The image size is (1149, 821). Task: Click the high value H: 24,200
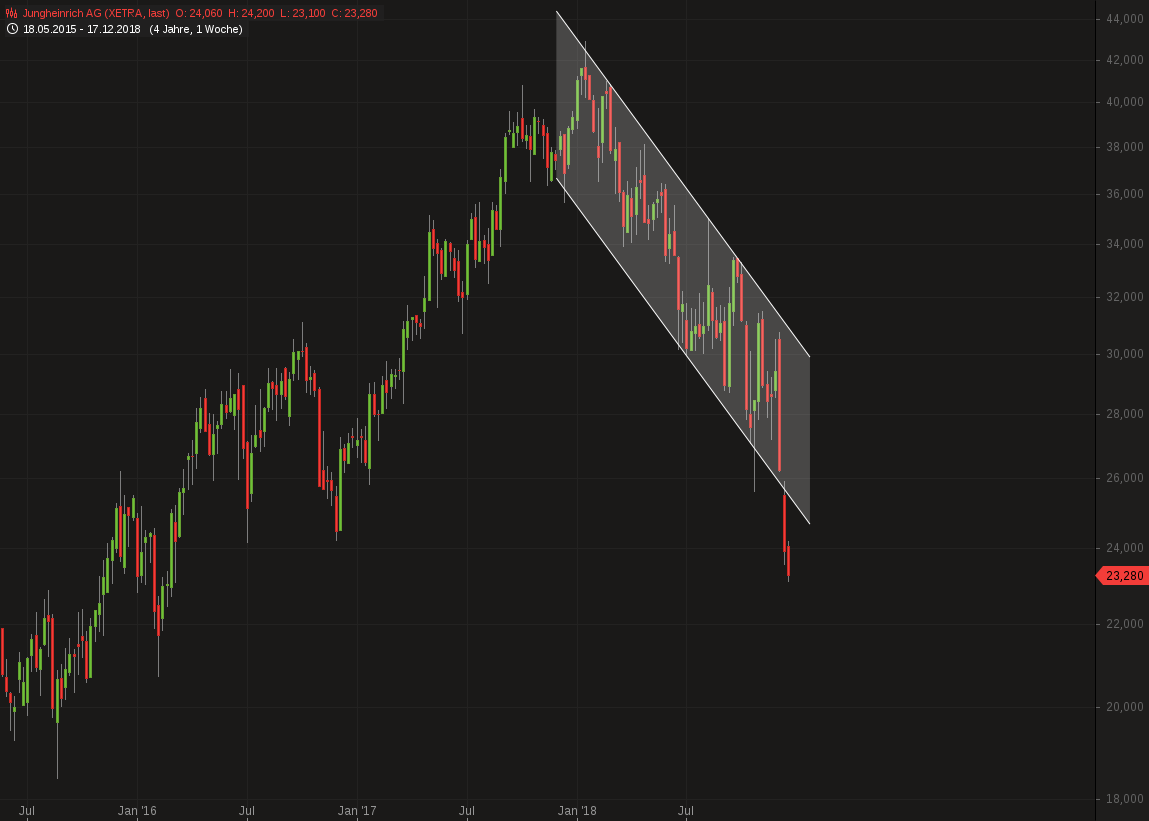click(x=251, y=13)
